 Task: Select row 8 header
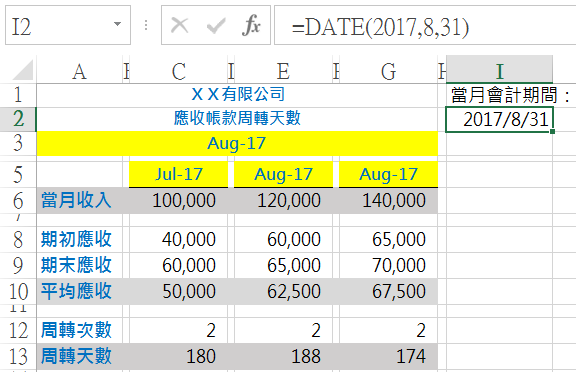tap(18, 239)
